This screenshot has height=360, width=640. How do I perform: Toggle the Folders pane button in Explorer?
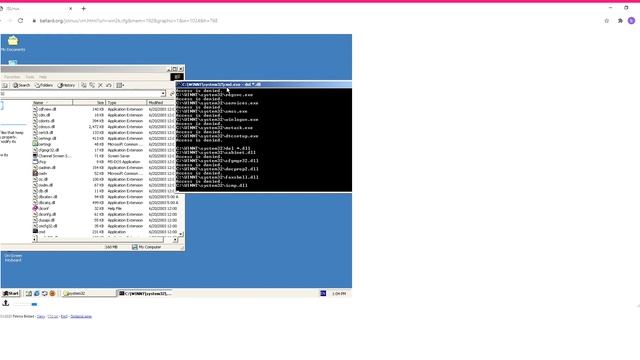click(x=44, y=85)
